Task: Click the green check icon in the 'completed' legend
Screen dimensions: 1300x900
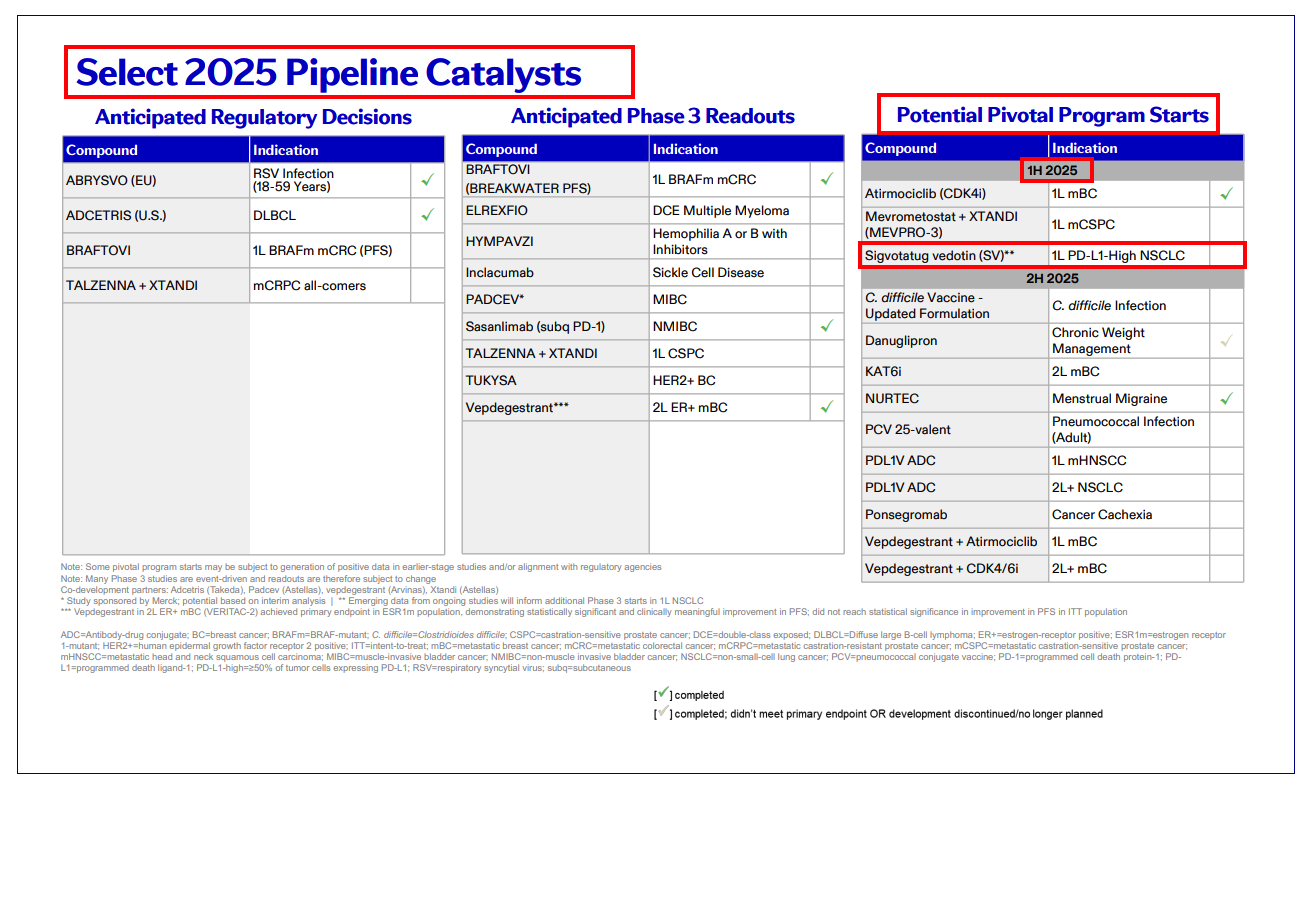Action: pyautogui.click(x=662, y=693)
